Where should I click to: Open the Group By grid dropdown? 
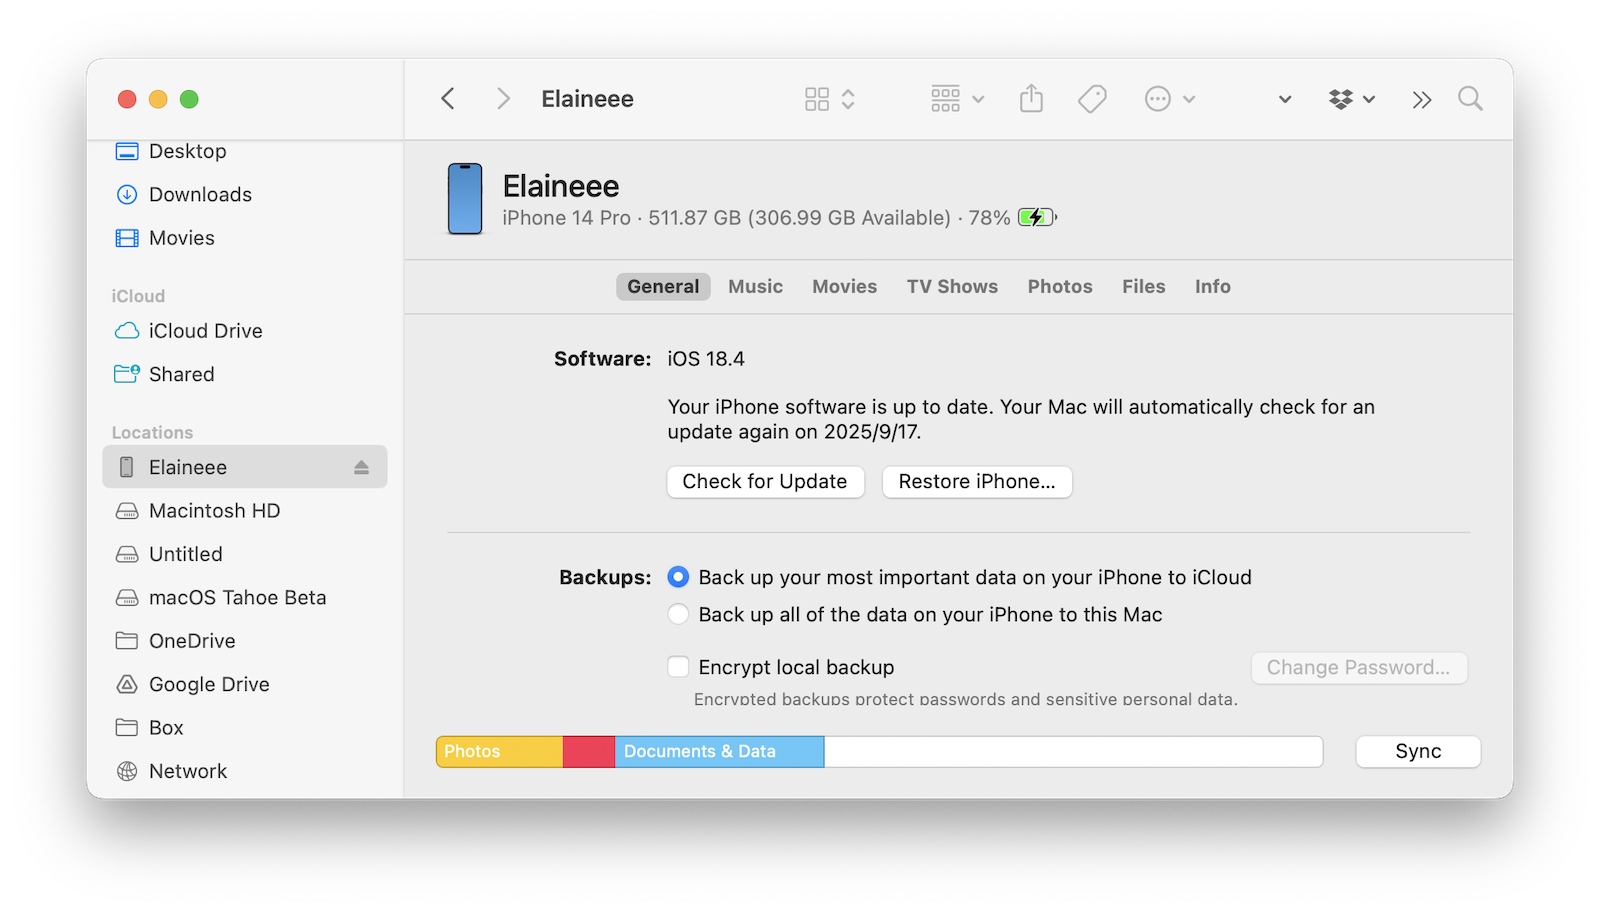(957, 99)
